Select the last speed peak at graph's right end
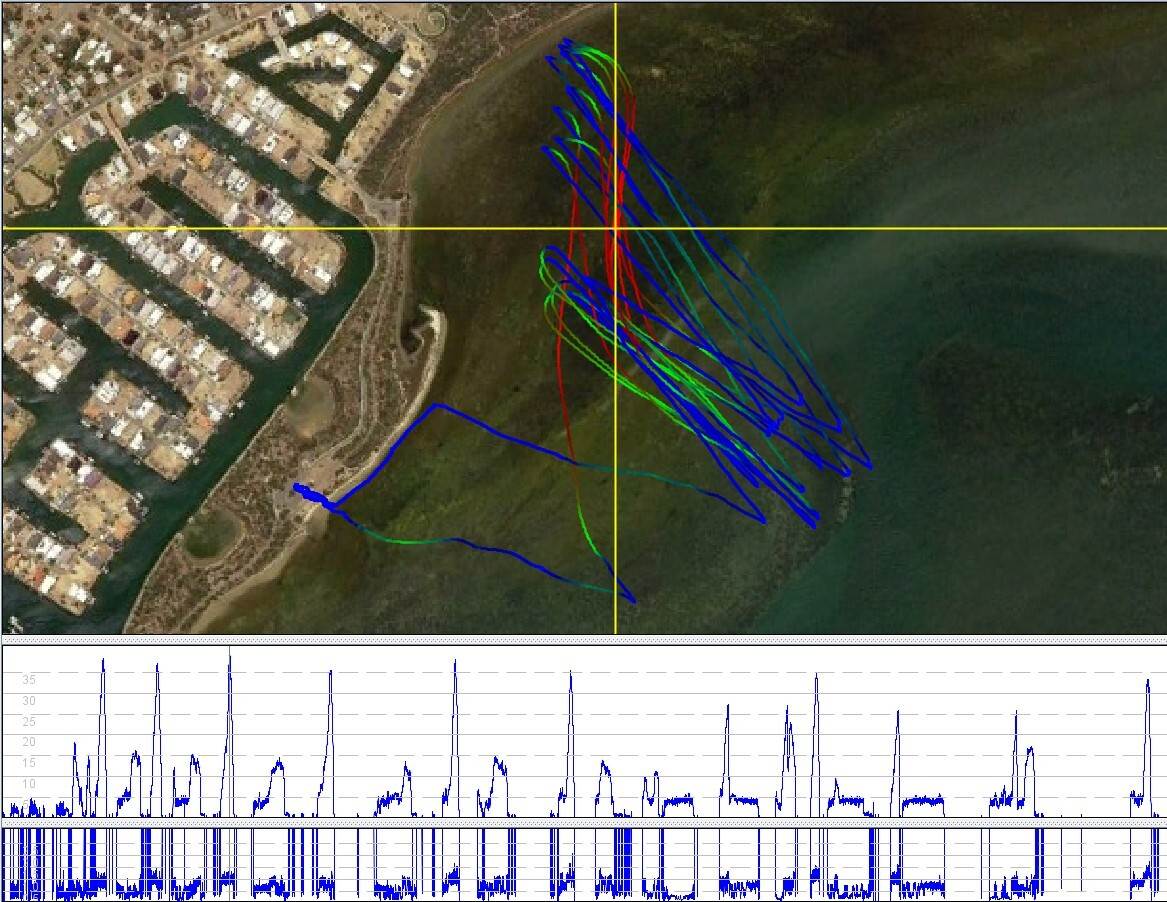The height and width of the screenshot is (902, 1167). 1148,684
